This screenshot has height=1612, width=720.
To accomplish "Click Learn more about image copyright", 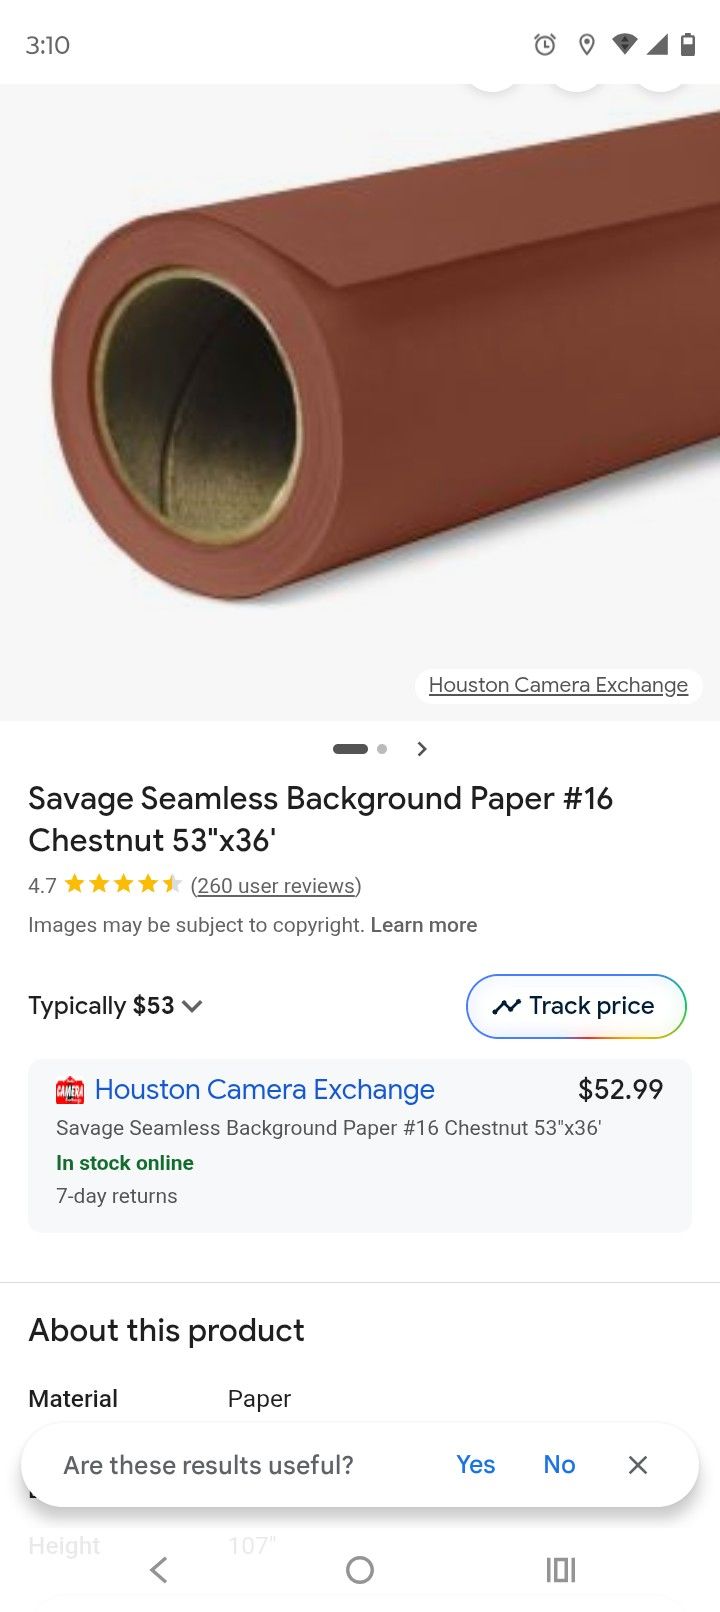I will click(x=424, y=925).
